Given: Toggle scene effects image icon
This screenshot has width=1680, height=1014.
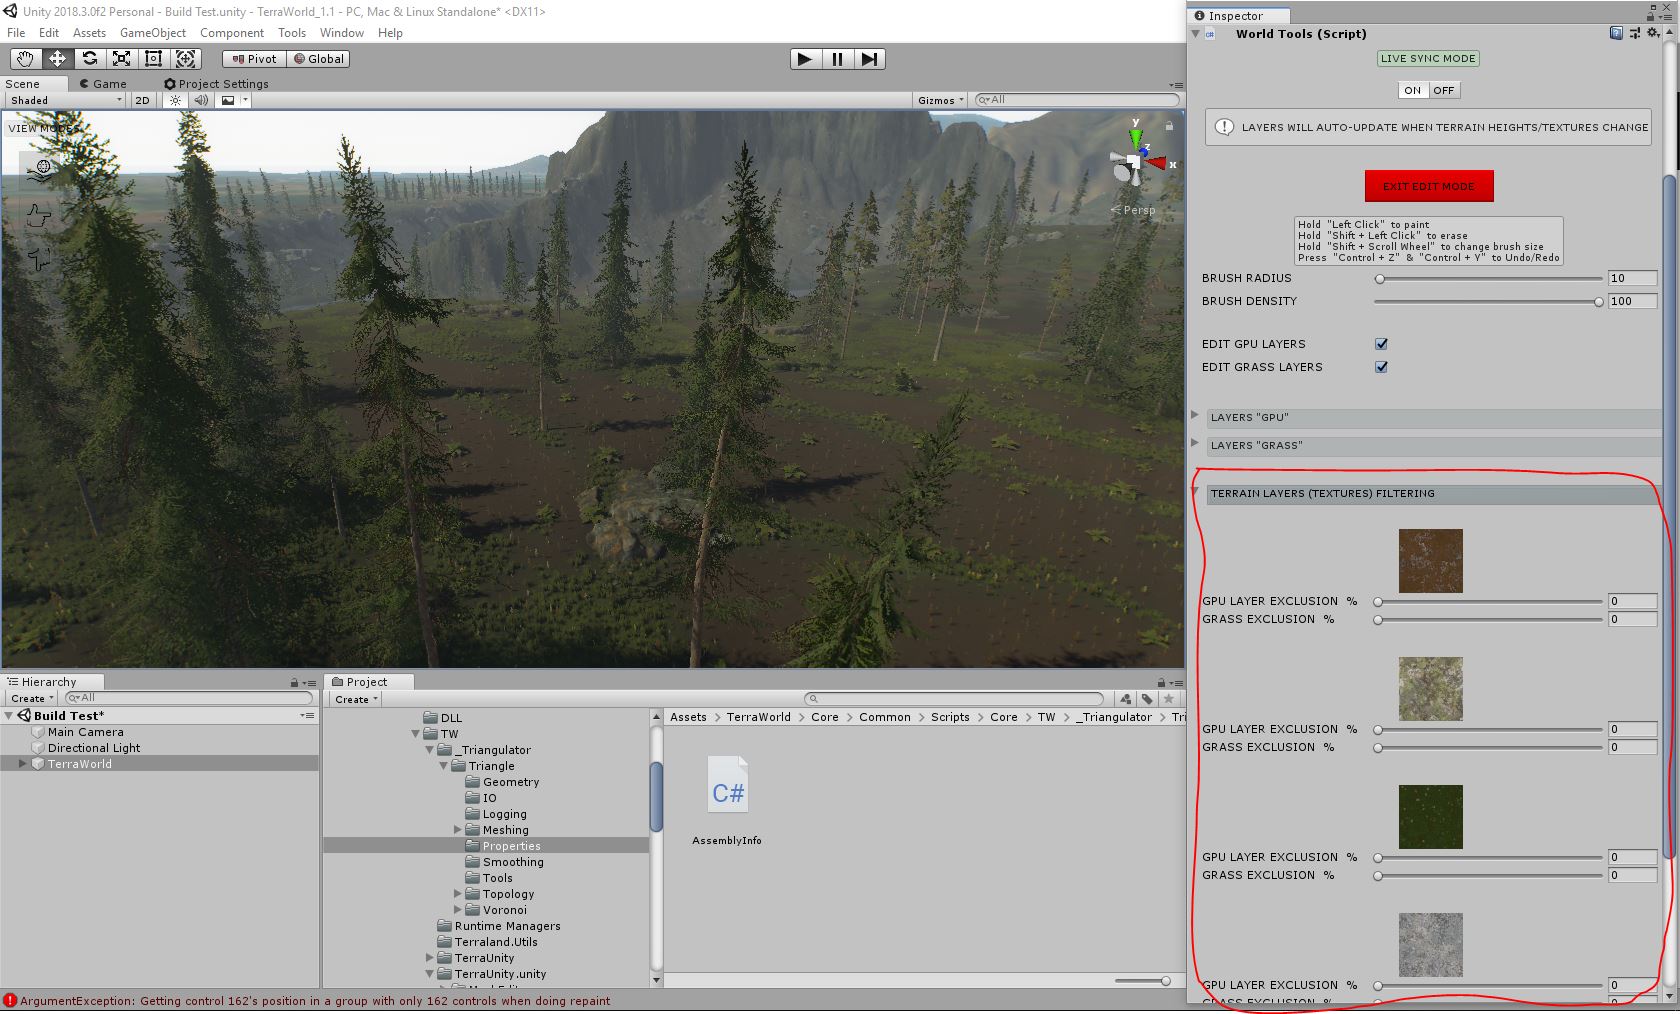Looking at the screenshot, I should tap(228, 100).
